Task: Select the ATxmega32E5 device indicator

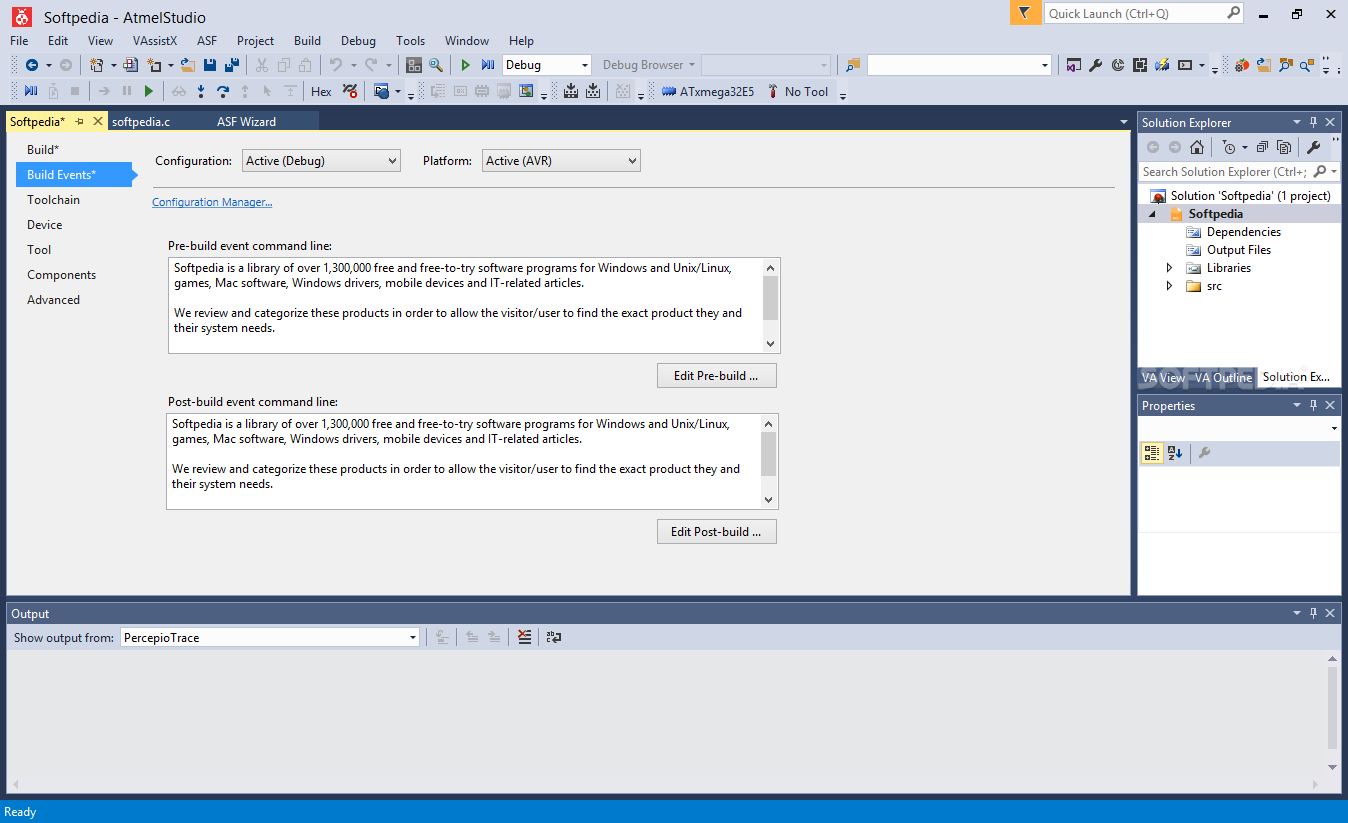Action: [x=708, y=91]
